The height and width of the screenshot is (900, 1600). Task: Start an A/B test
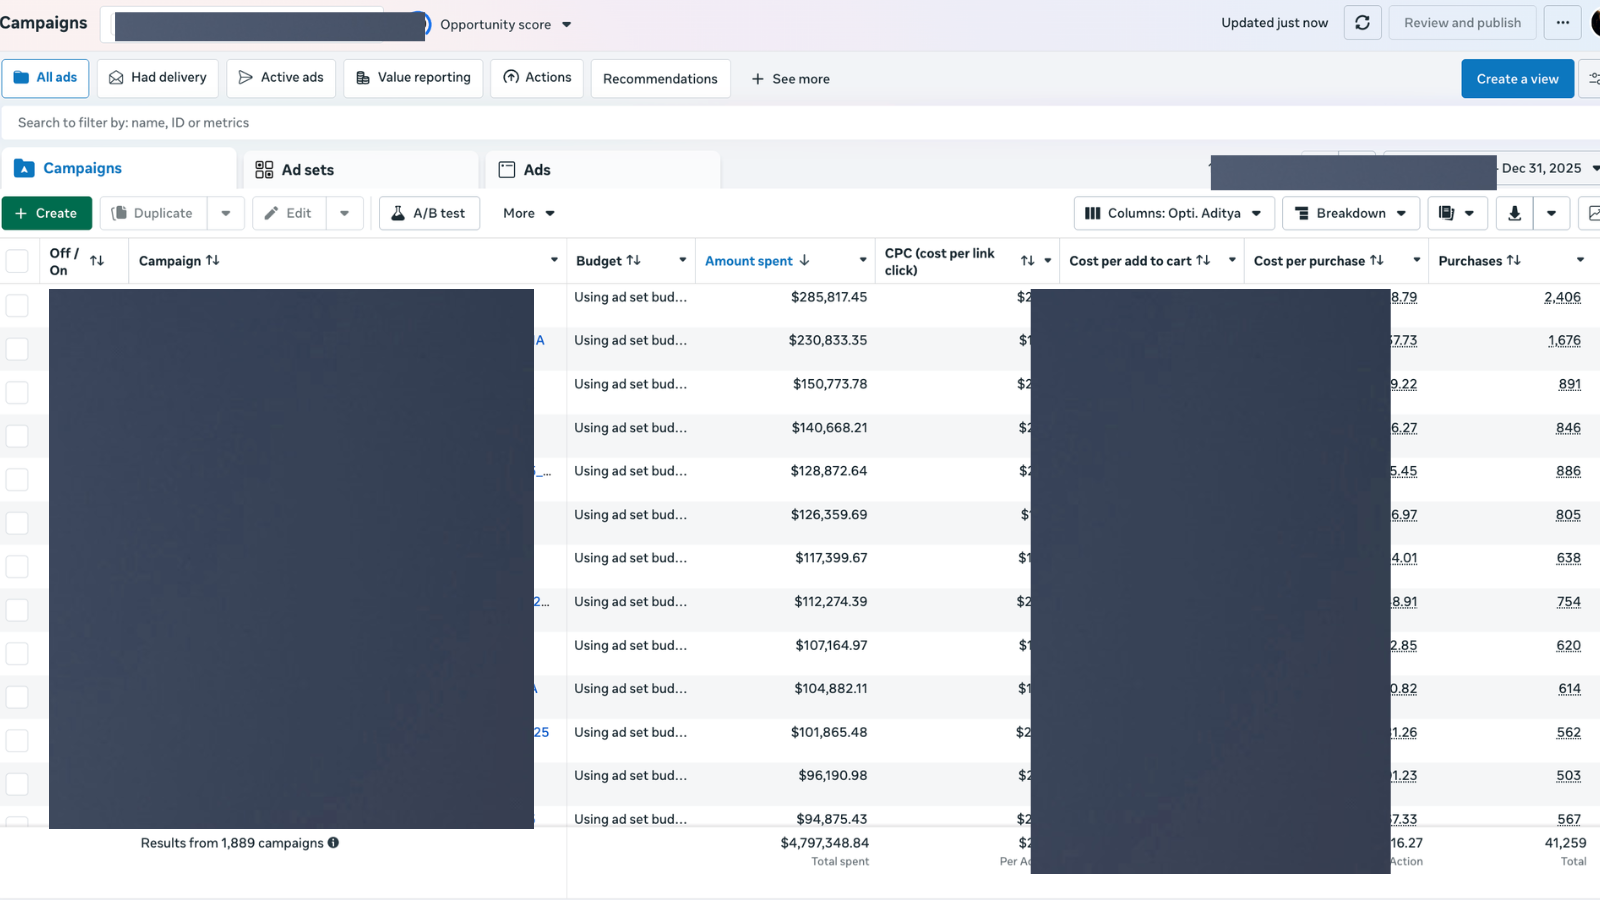coord(429,213)
